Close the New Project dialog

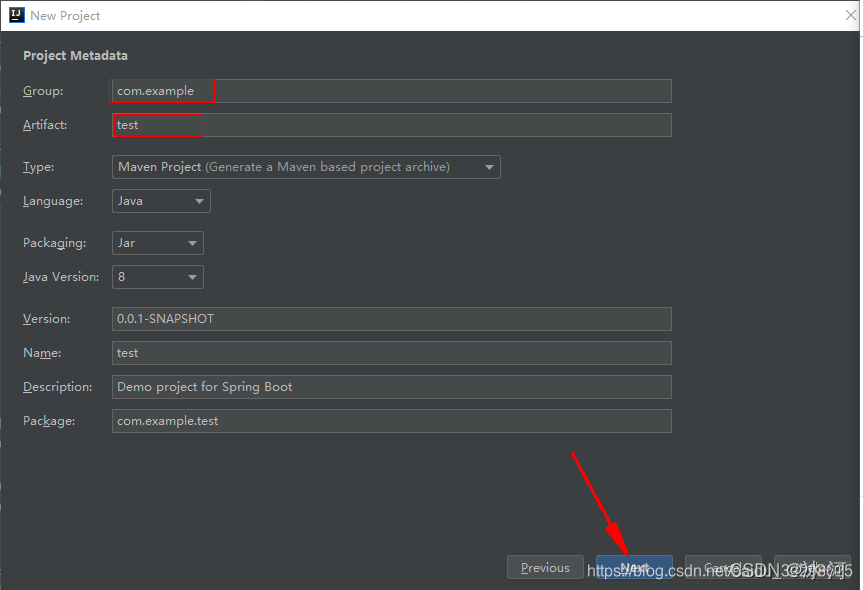[x=851, y=15]
